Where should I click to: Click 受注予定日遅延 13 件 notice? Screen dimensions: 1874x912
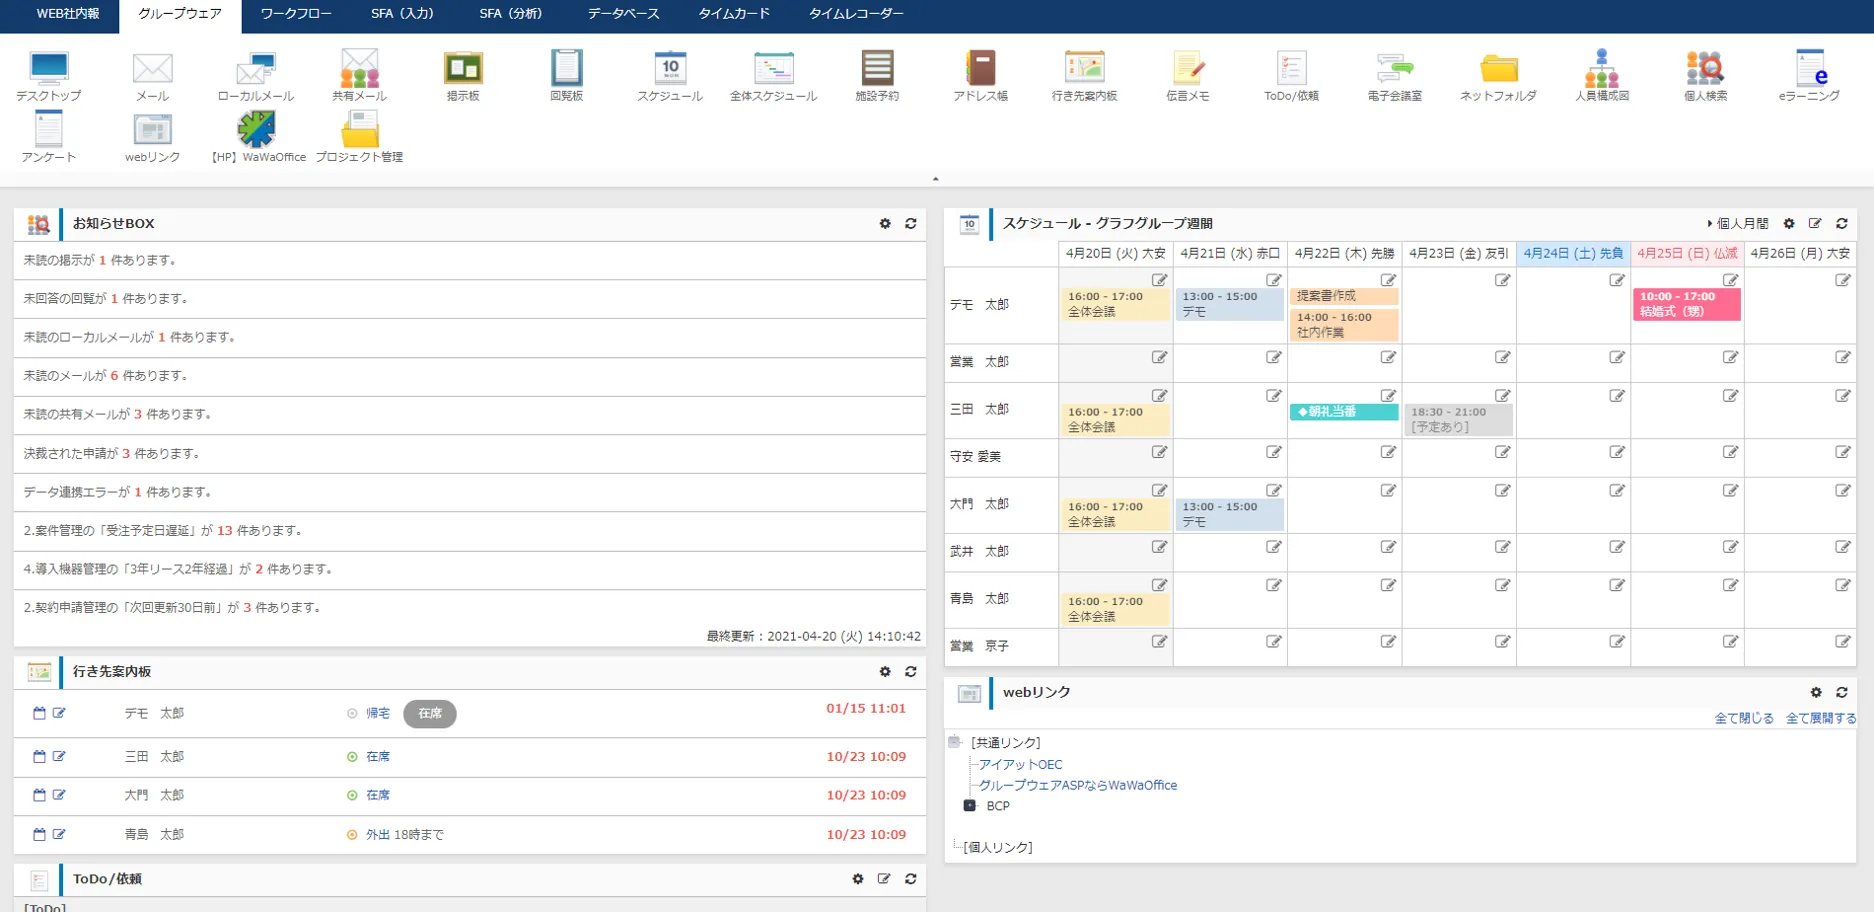pyautogui.click(x=163, y=531)
